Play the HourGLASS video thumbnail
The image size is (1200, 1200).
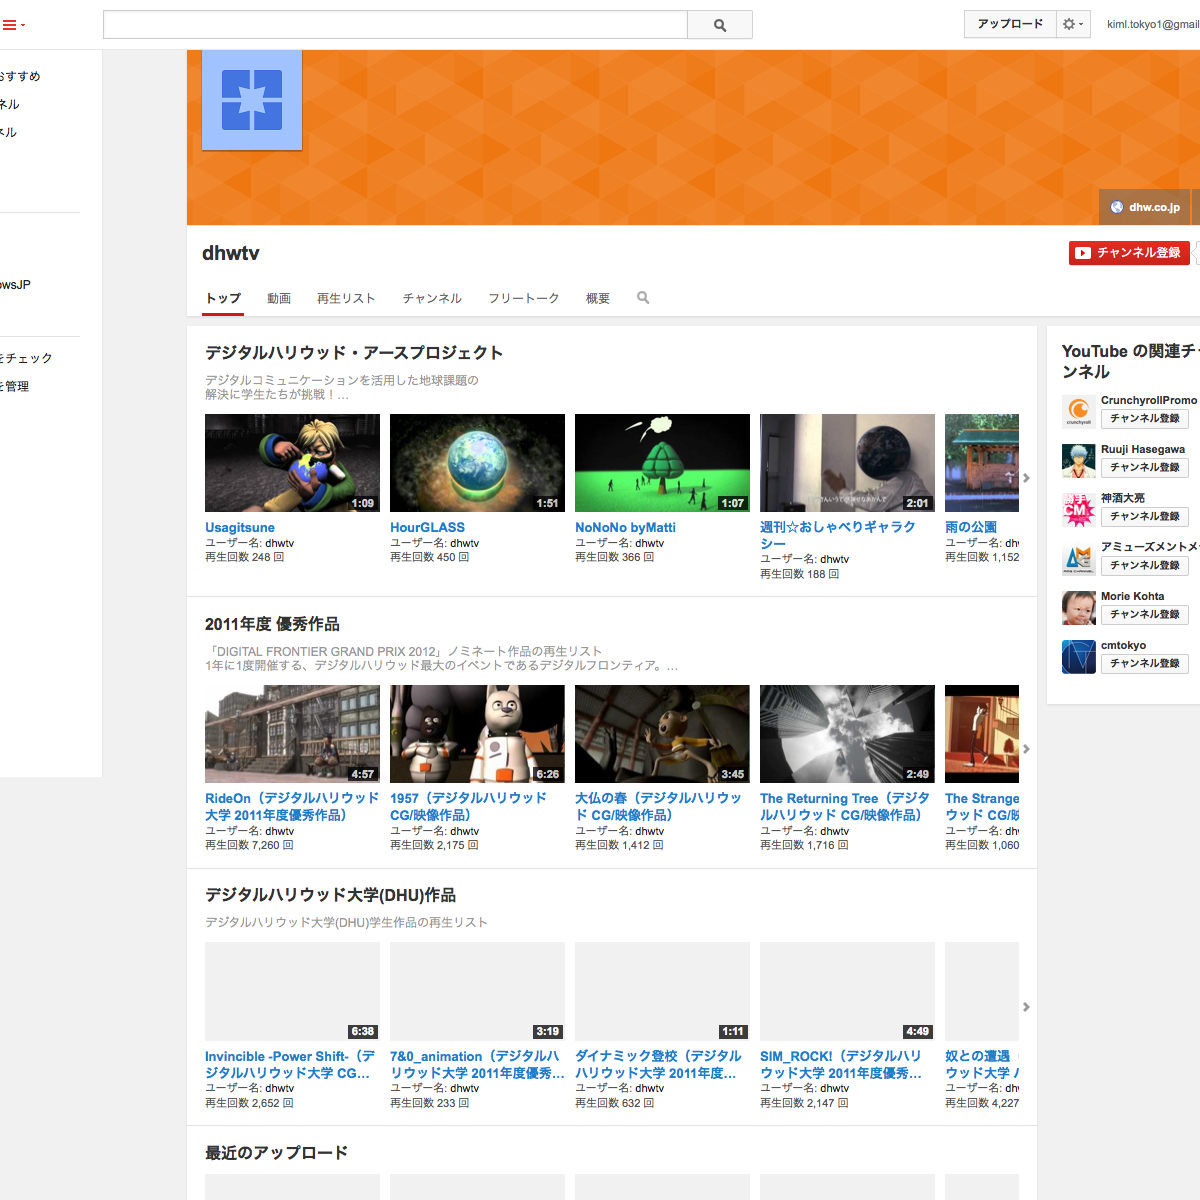pyautogui.click(x=477, y=463)
